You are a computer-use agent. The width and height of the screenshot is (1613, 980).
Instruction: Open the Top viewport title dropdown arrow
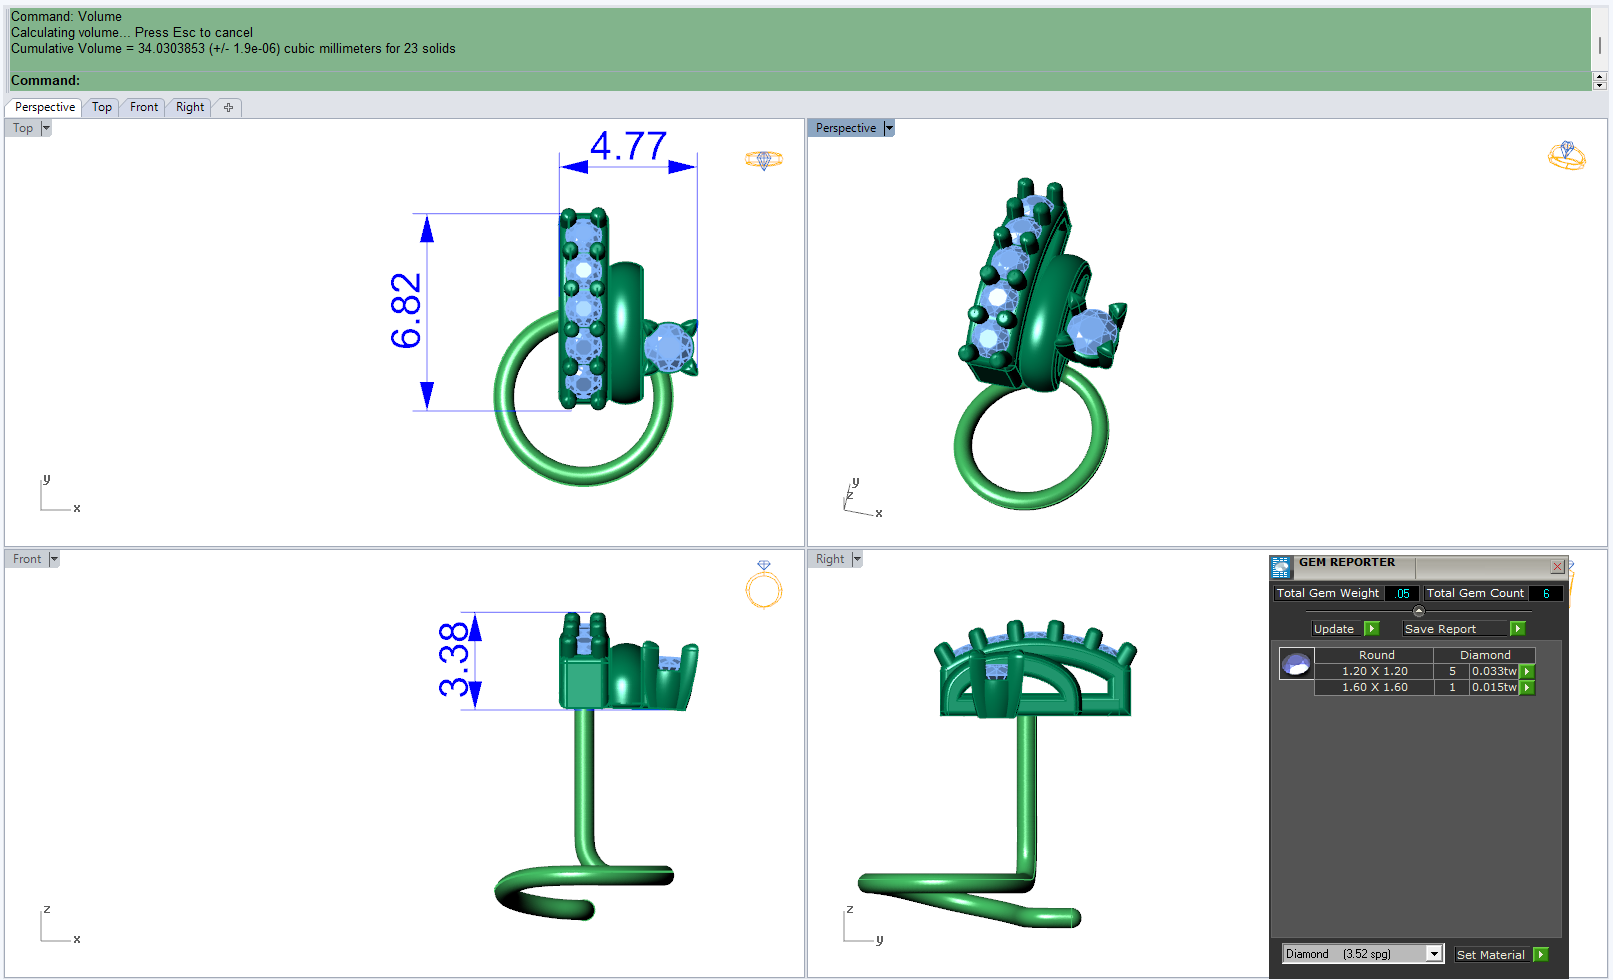[46, 128]
